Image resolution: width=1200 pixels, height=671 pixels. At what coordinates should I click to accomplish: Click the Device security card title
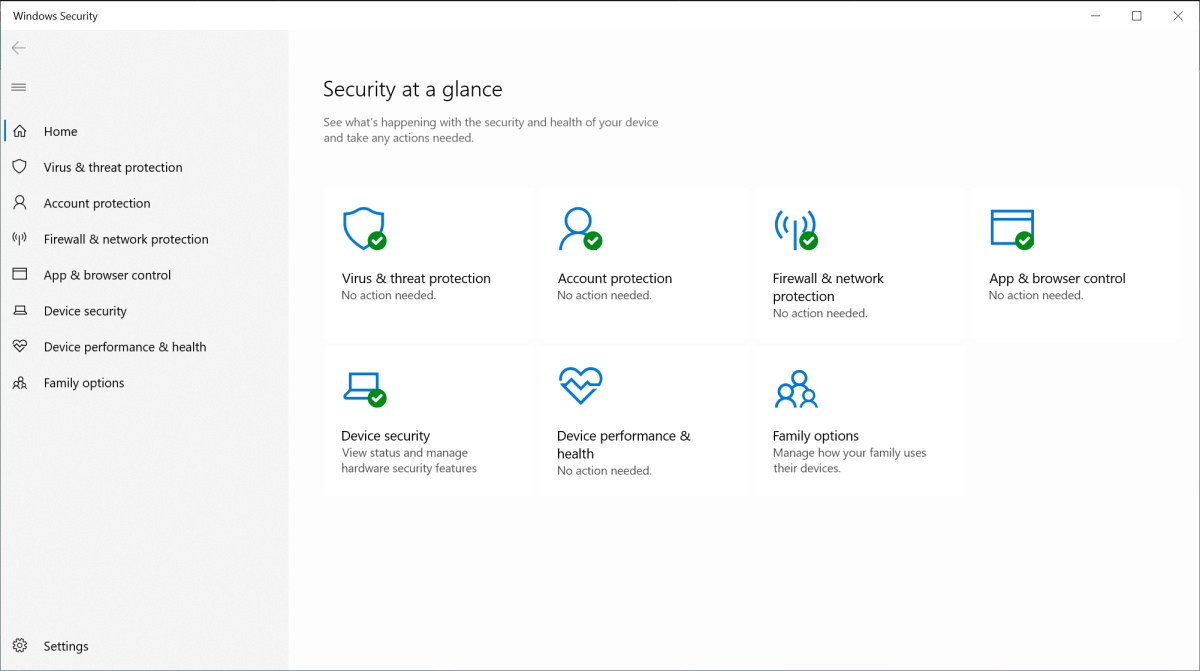click(x=385, y=436)
